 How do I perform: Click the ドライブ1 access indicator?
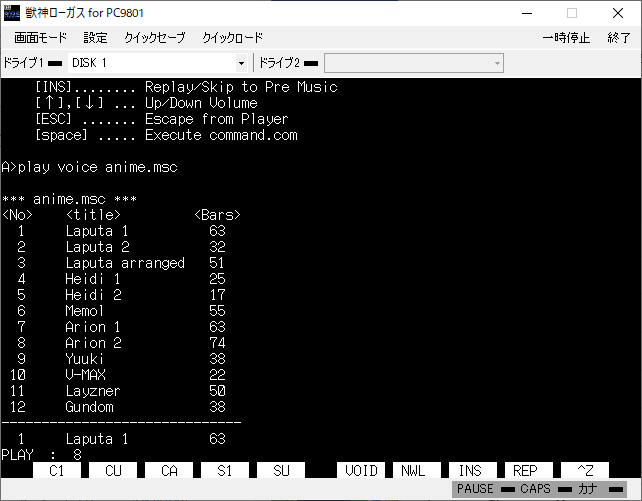55,63
